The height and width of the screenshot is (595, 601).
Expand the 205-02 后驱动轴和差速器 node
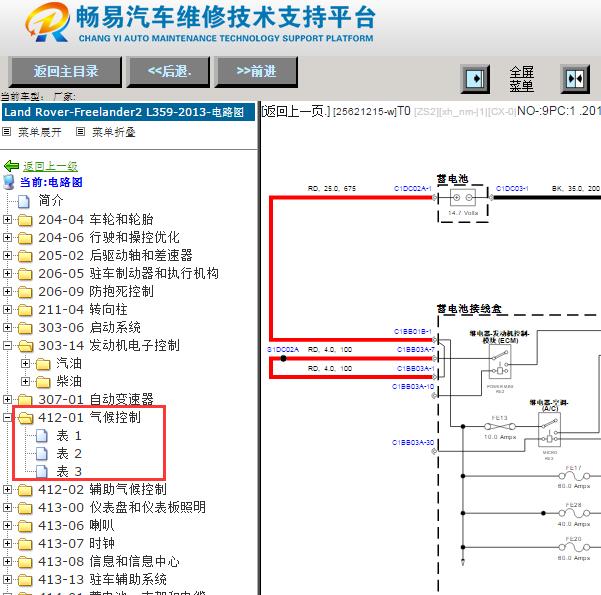pos(7,255)
